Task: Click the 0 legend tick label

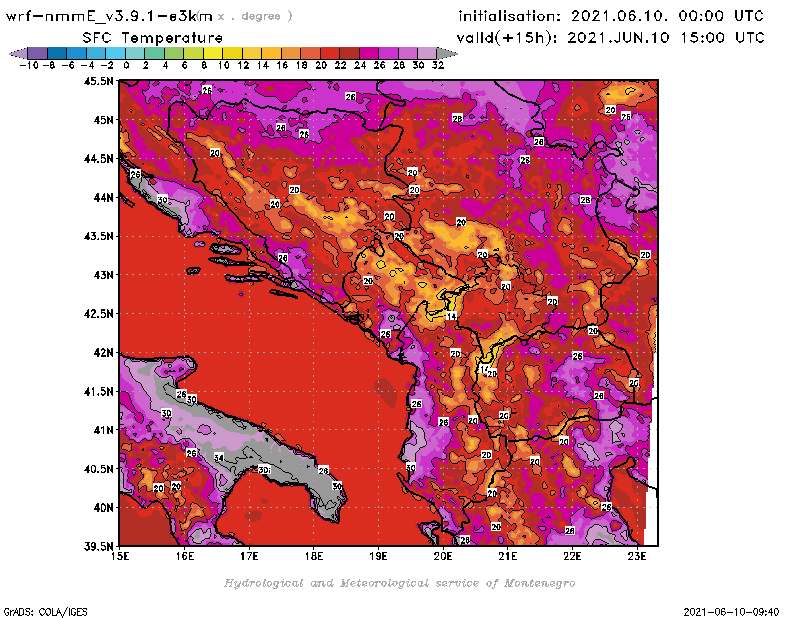Action: [x=126, y=65]
